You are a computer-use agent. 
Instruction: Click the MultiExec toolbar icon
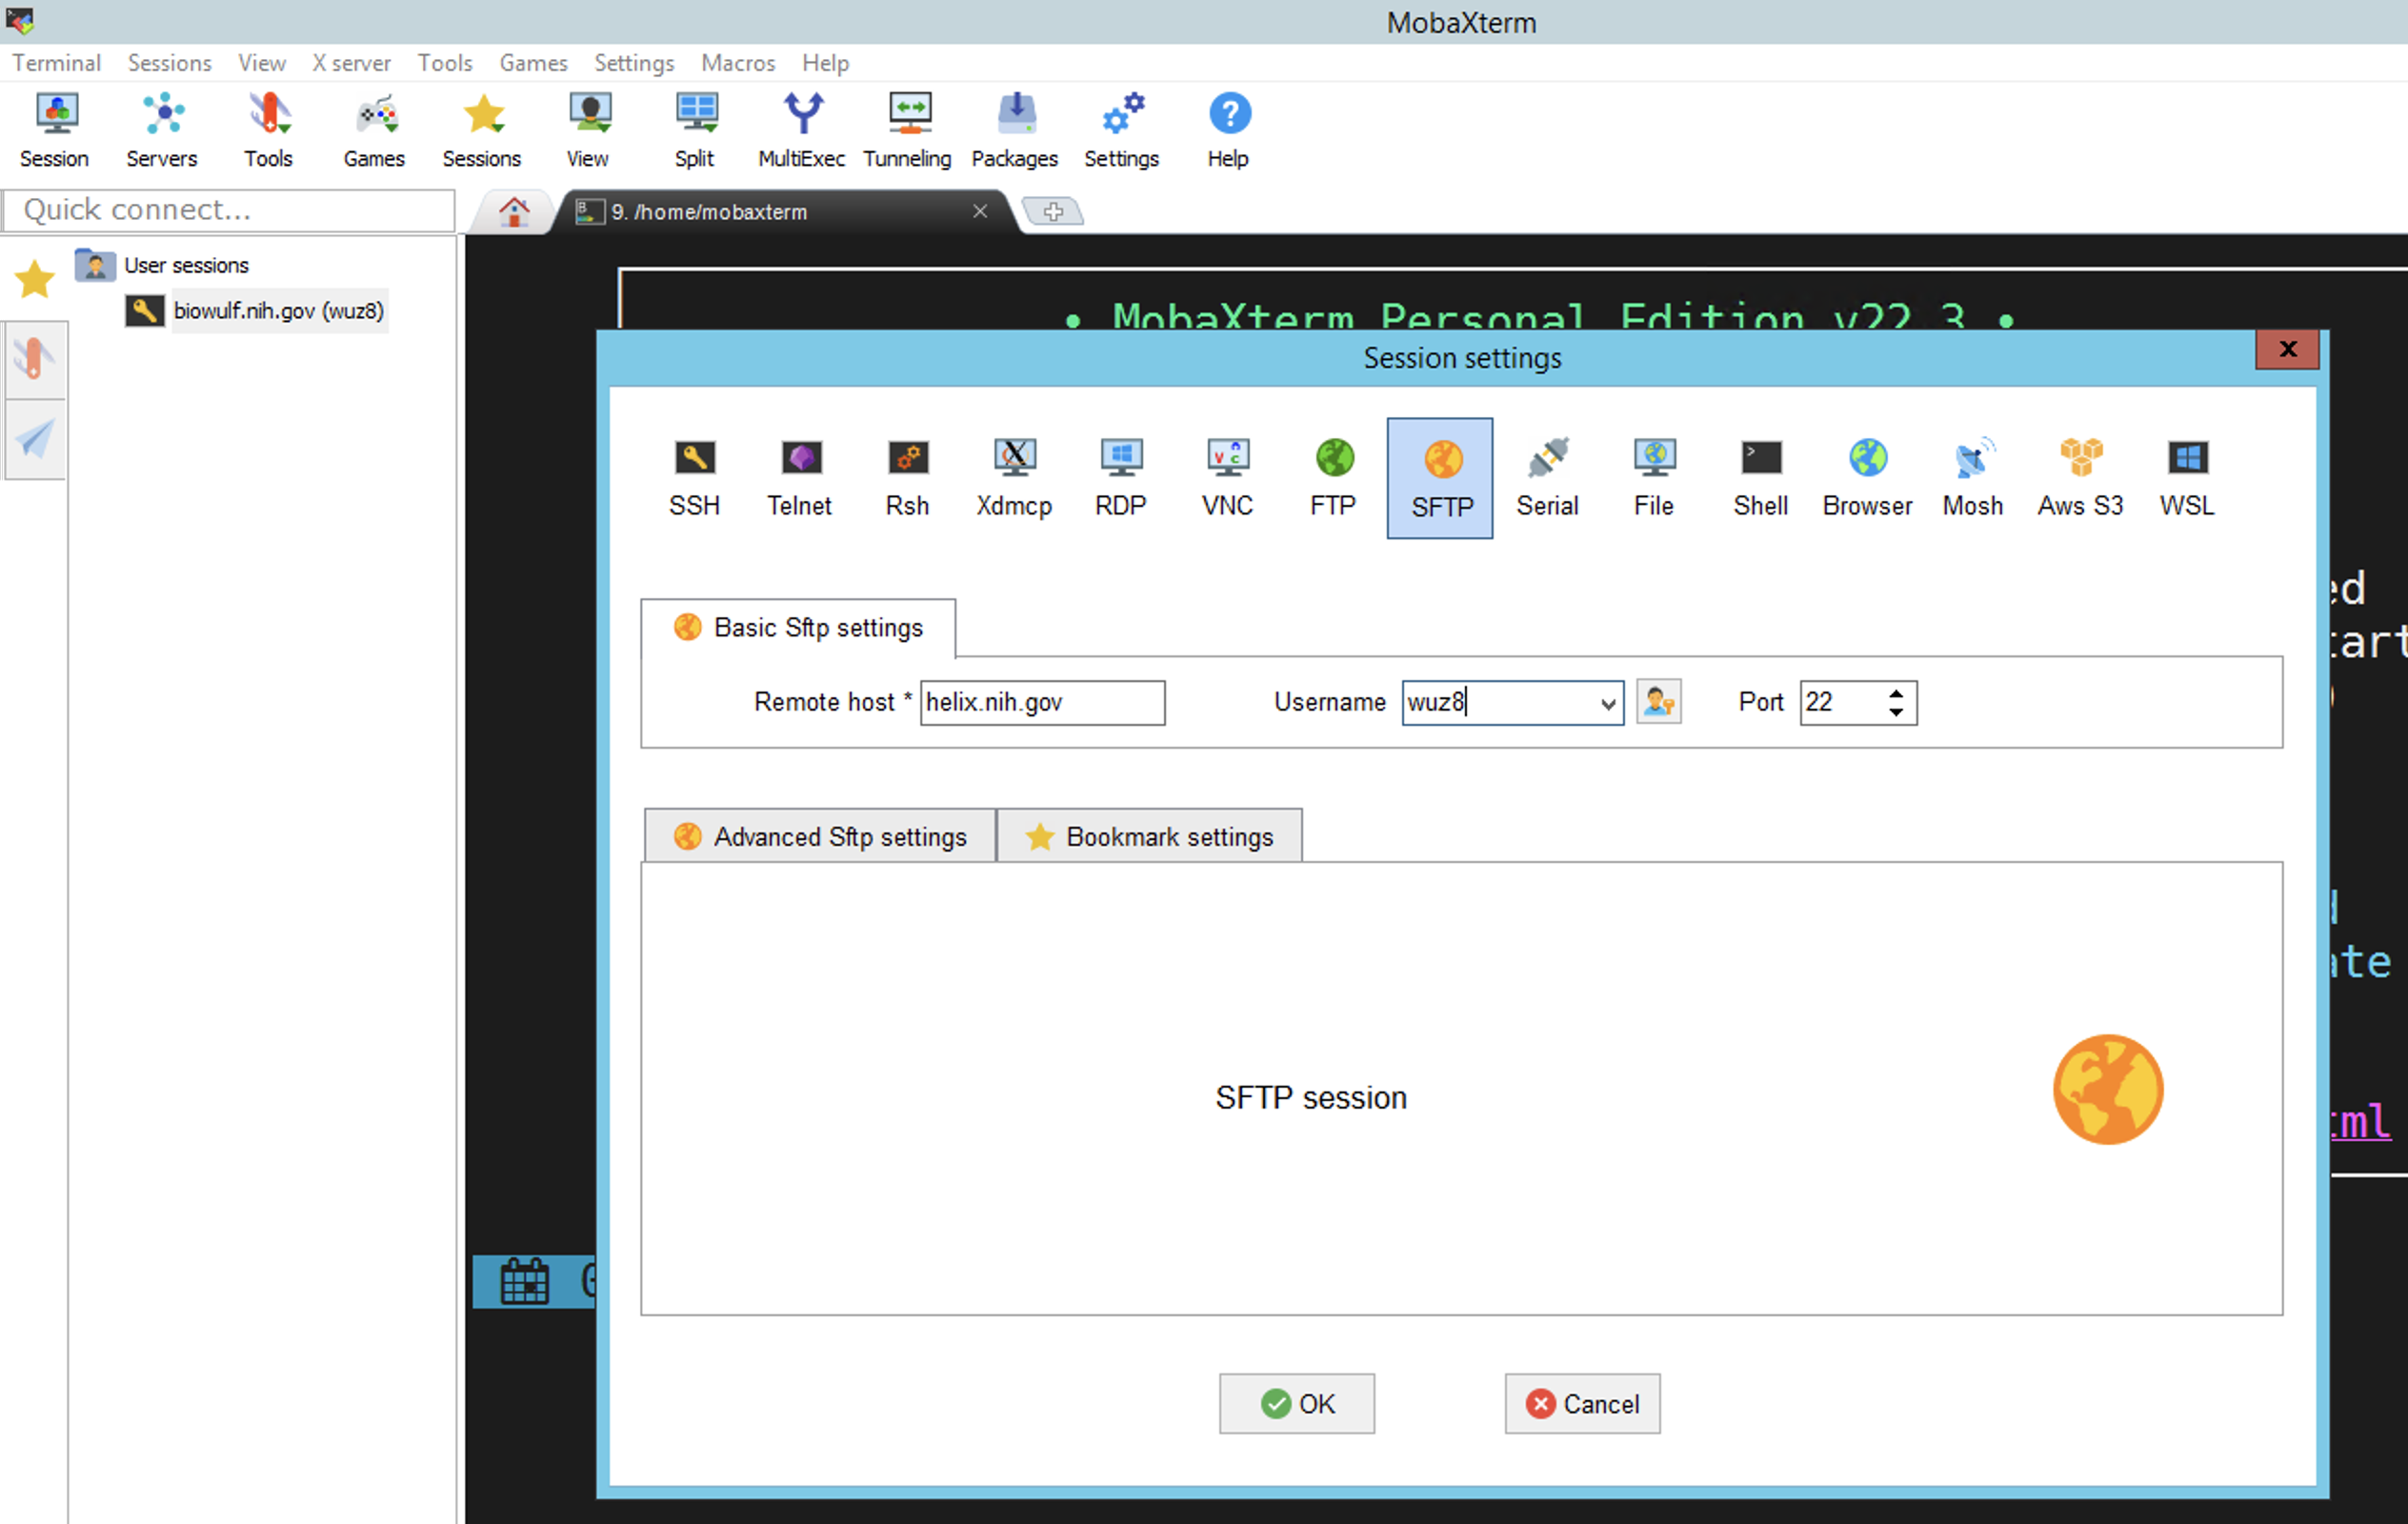pyautogui.click(x=801, y=130)
